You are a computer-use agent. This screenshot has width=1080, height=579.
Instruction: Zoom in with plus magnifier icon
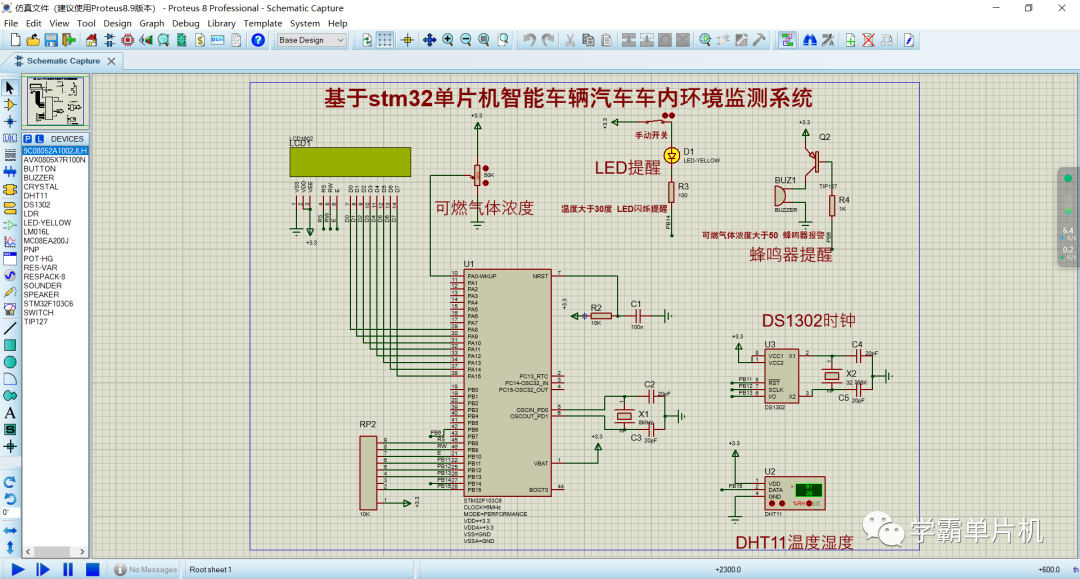(x=448, y=41)
